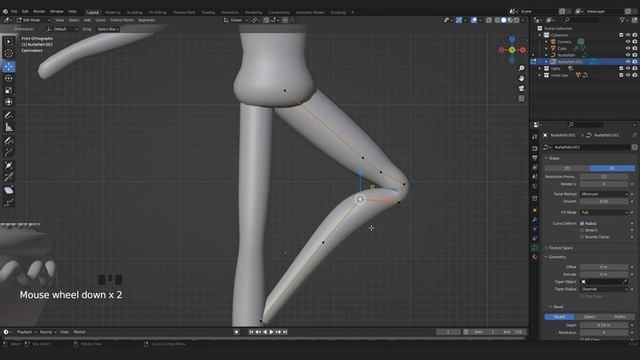The width and height of the screenshot is (640, 360).
Task: Select the Move tool
Action: 9,67
